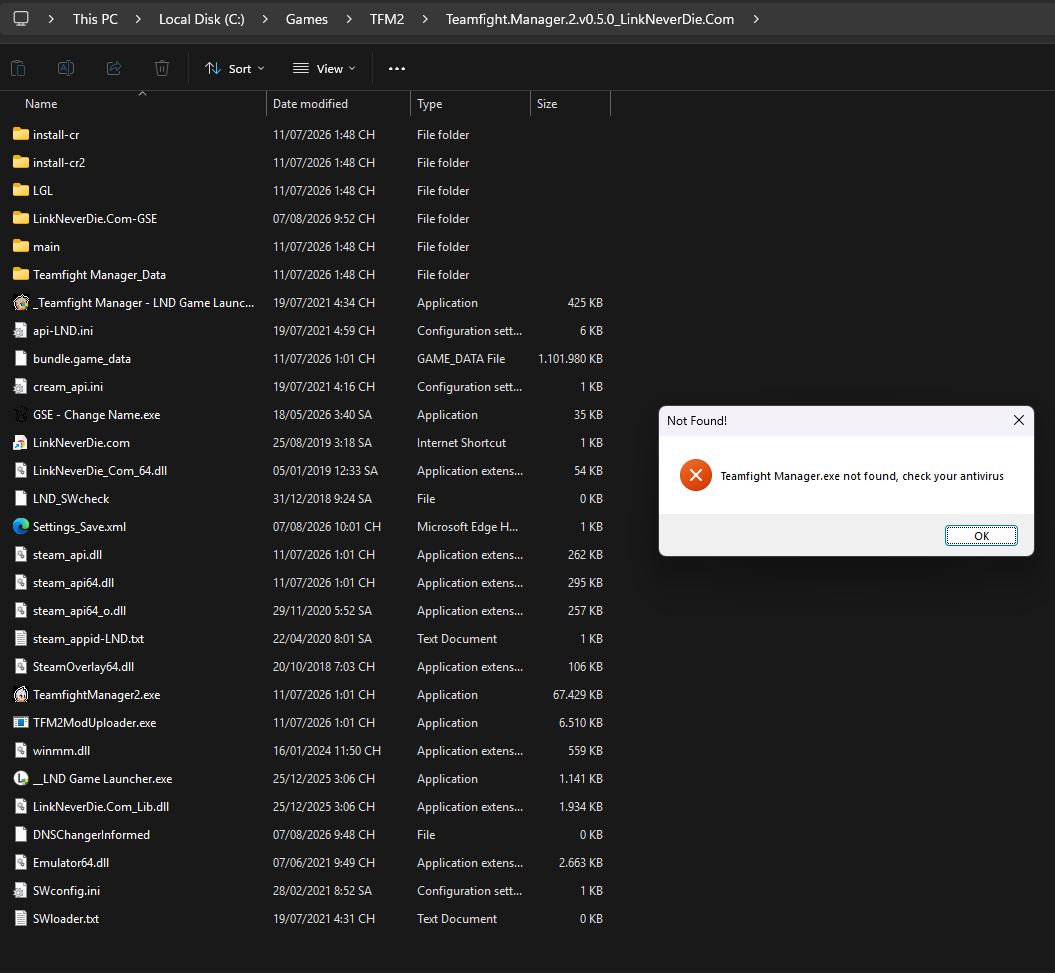This screenshot has height=973, width=1055.
Task: Click the This PC monitor icon in address bar
Action: point(21,19)
